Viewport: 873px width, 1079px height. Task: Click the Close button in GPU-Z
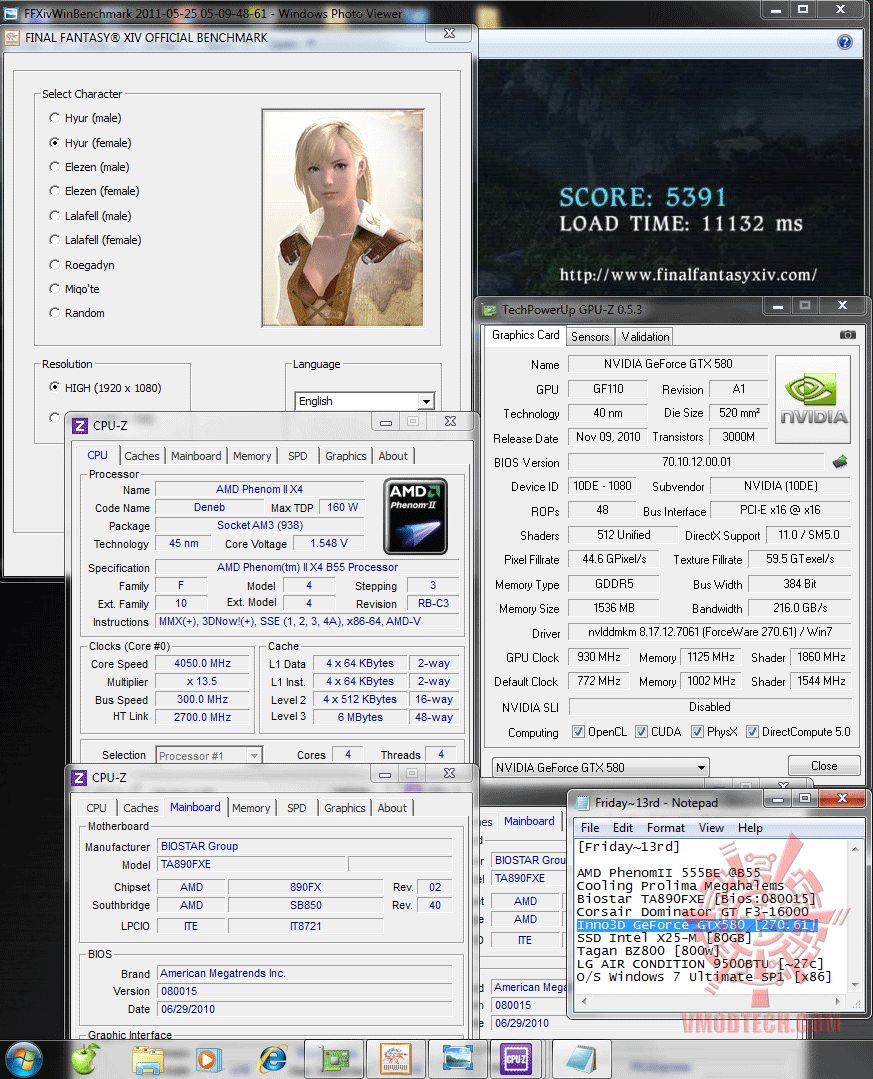(824, 766)
